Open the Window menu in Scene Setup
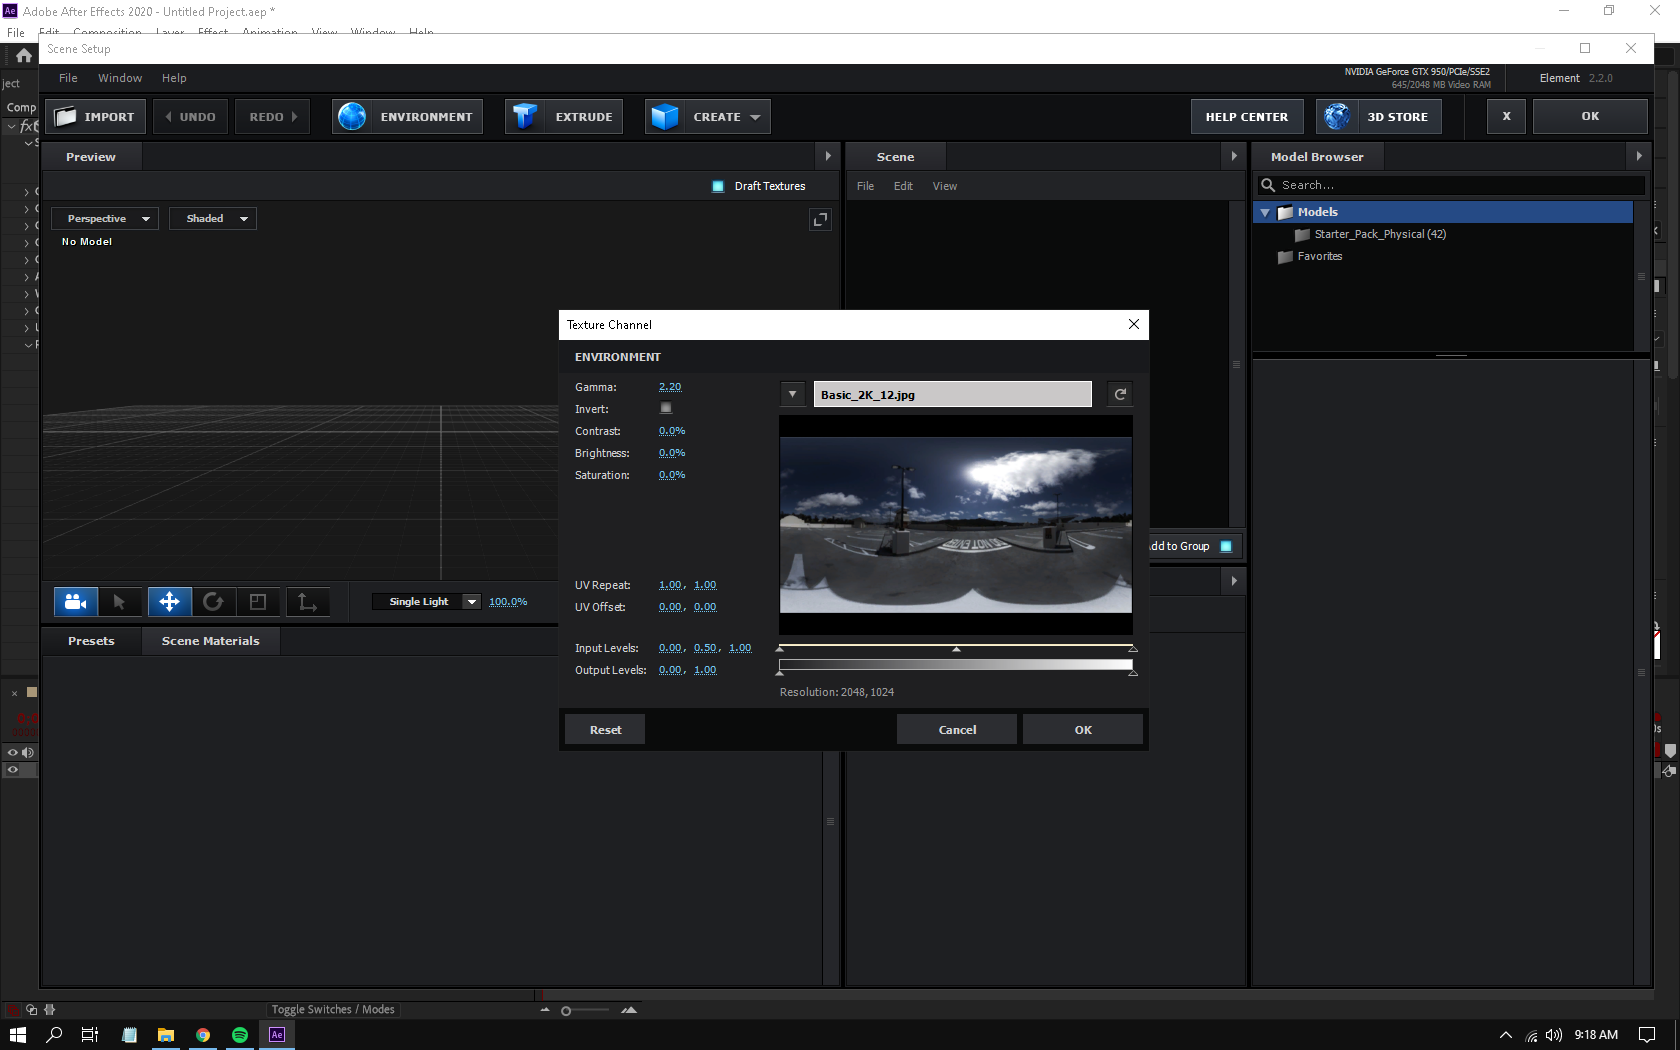1680x1050 pixels. pyautogui.click(x=120, y=77)
